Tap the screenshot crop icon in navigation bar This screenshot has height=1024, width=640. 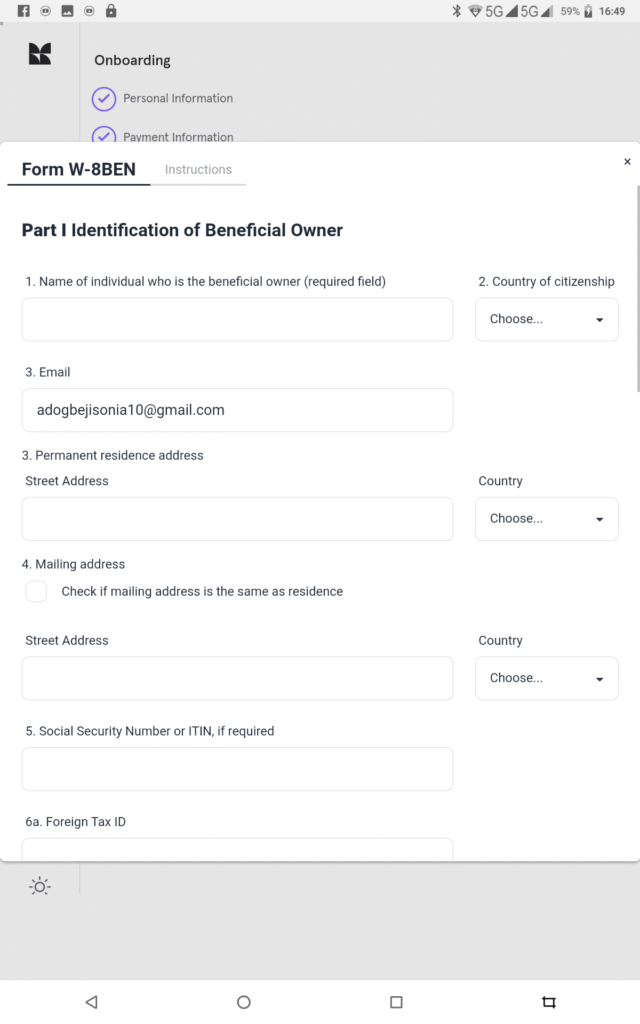coord(548,1002)
